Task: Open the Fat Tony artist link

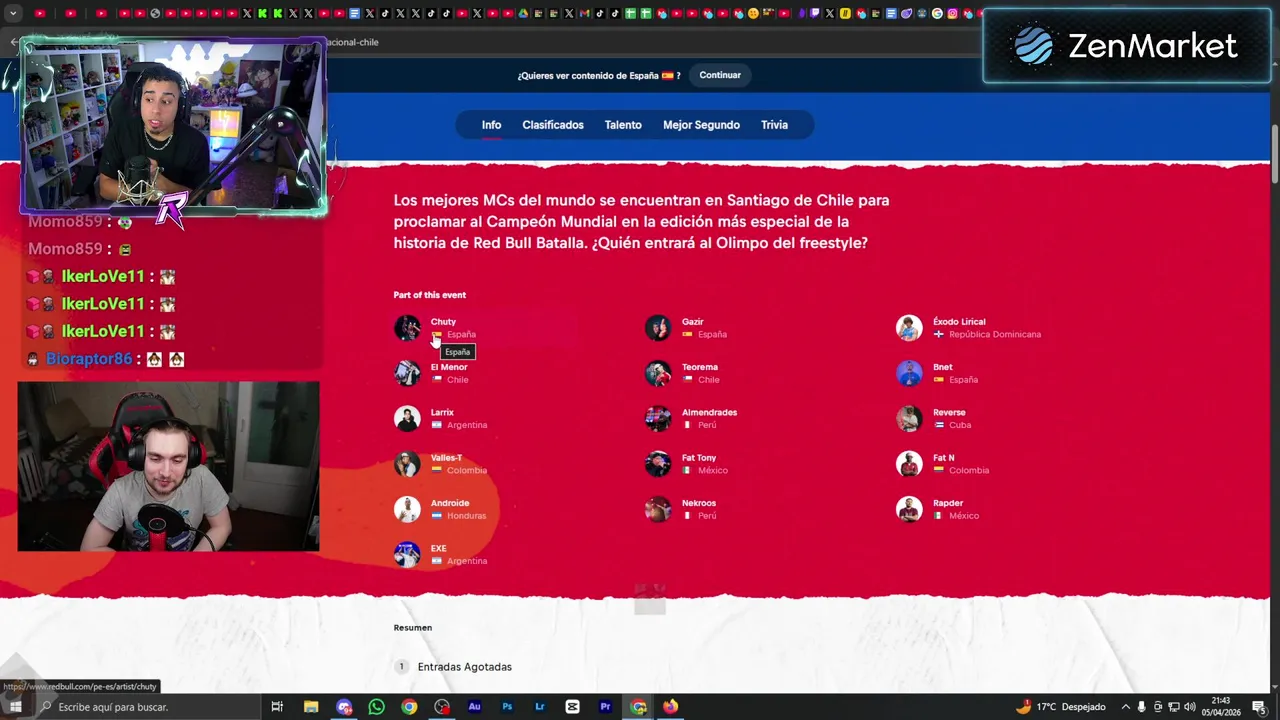Action: click(699, 458)
